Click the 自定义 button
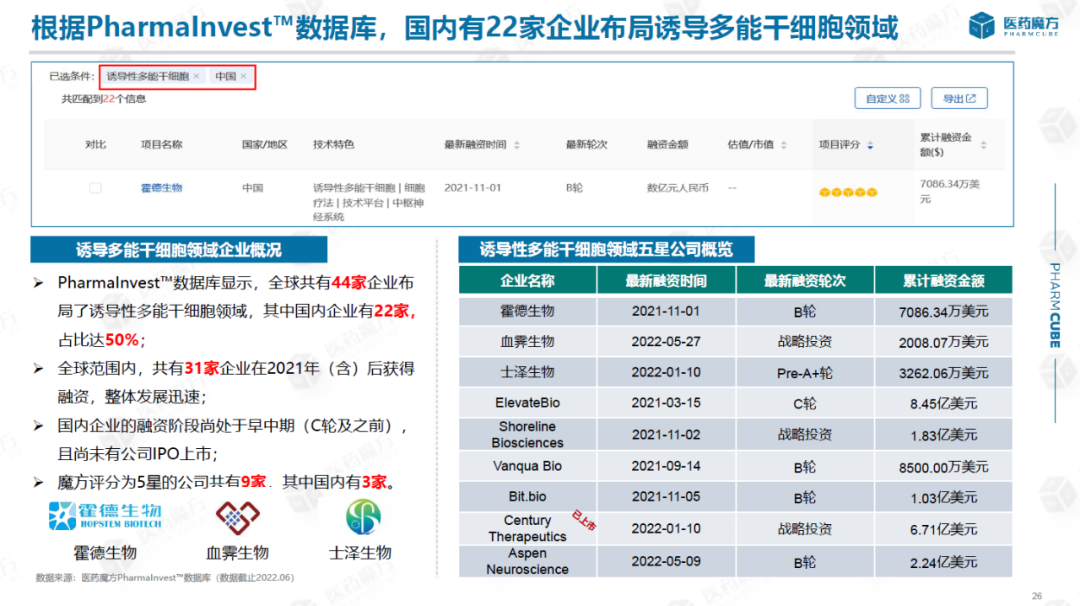1080x606 pixels. coord(887,98)
